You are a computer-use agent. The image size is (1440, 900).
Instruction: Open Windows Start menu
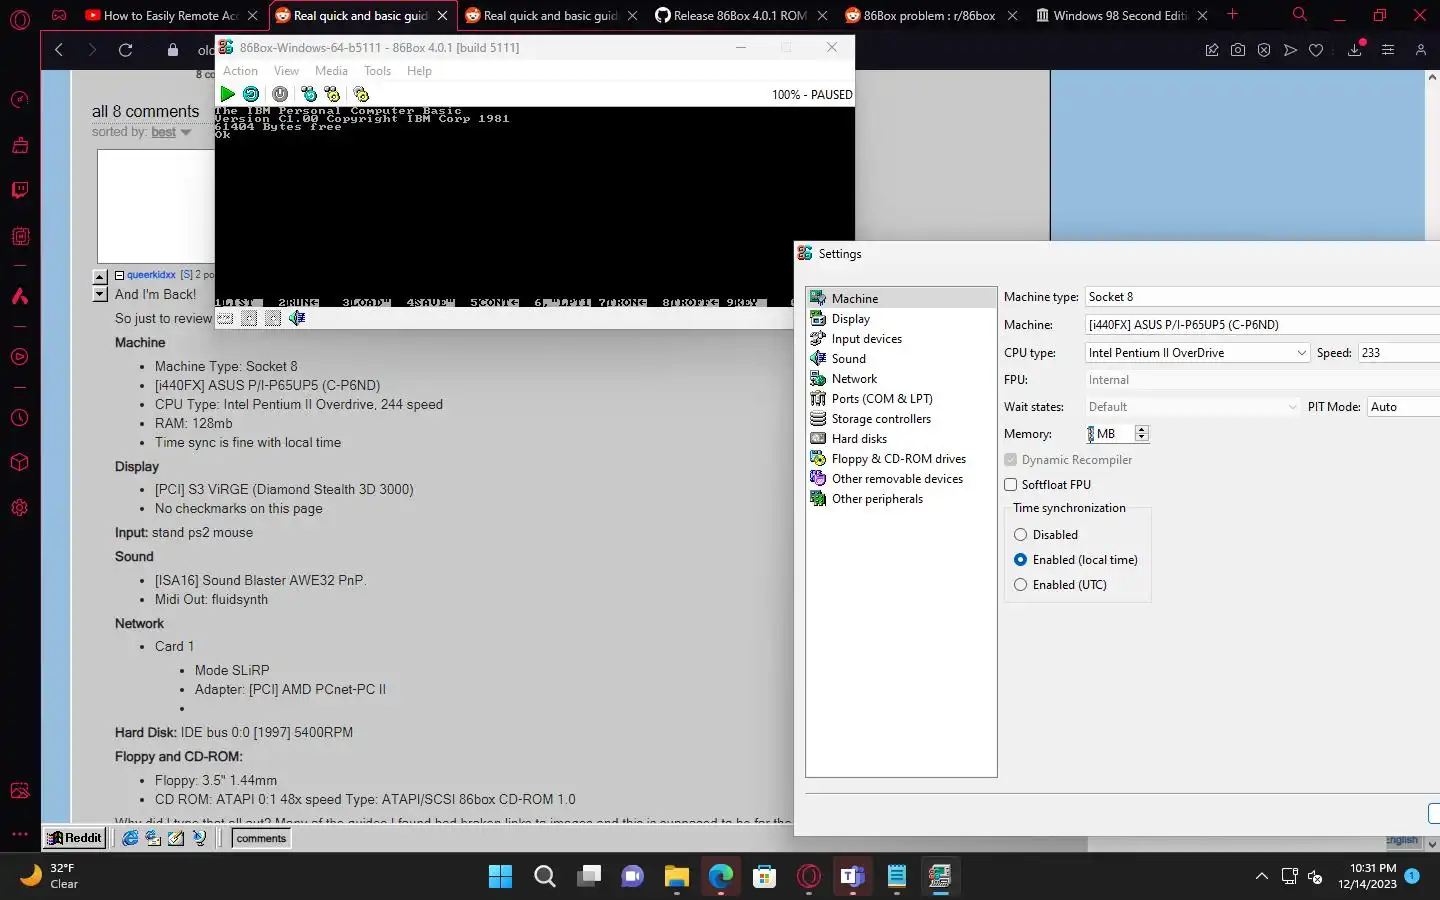pos(500,877)
